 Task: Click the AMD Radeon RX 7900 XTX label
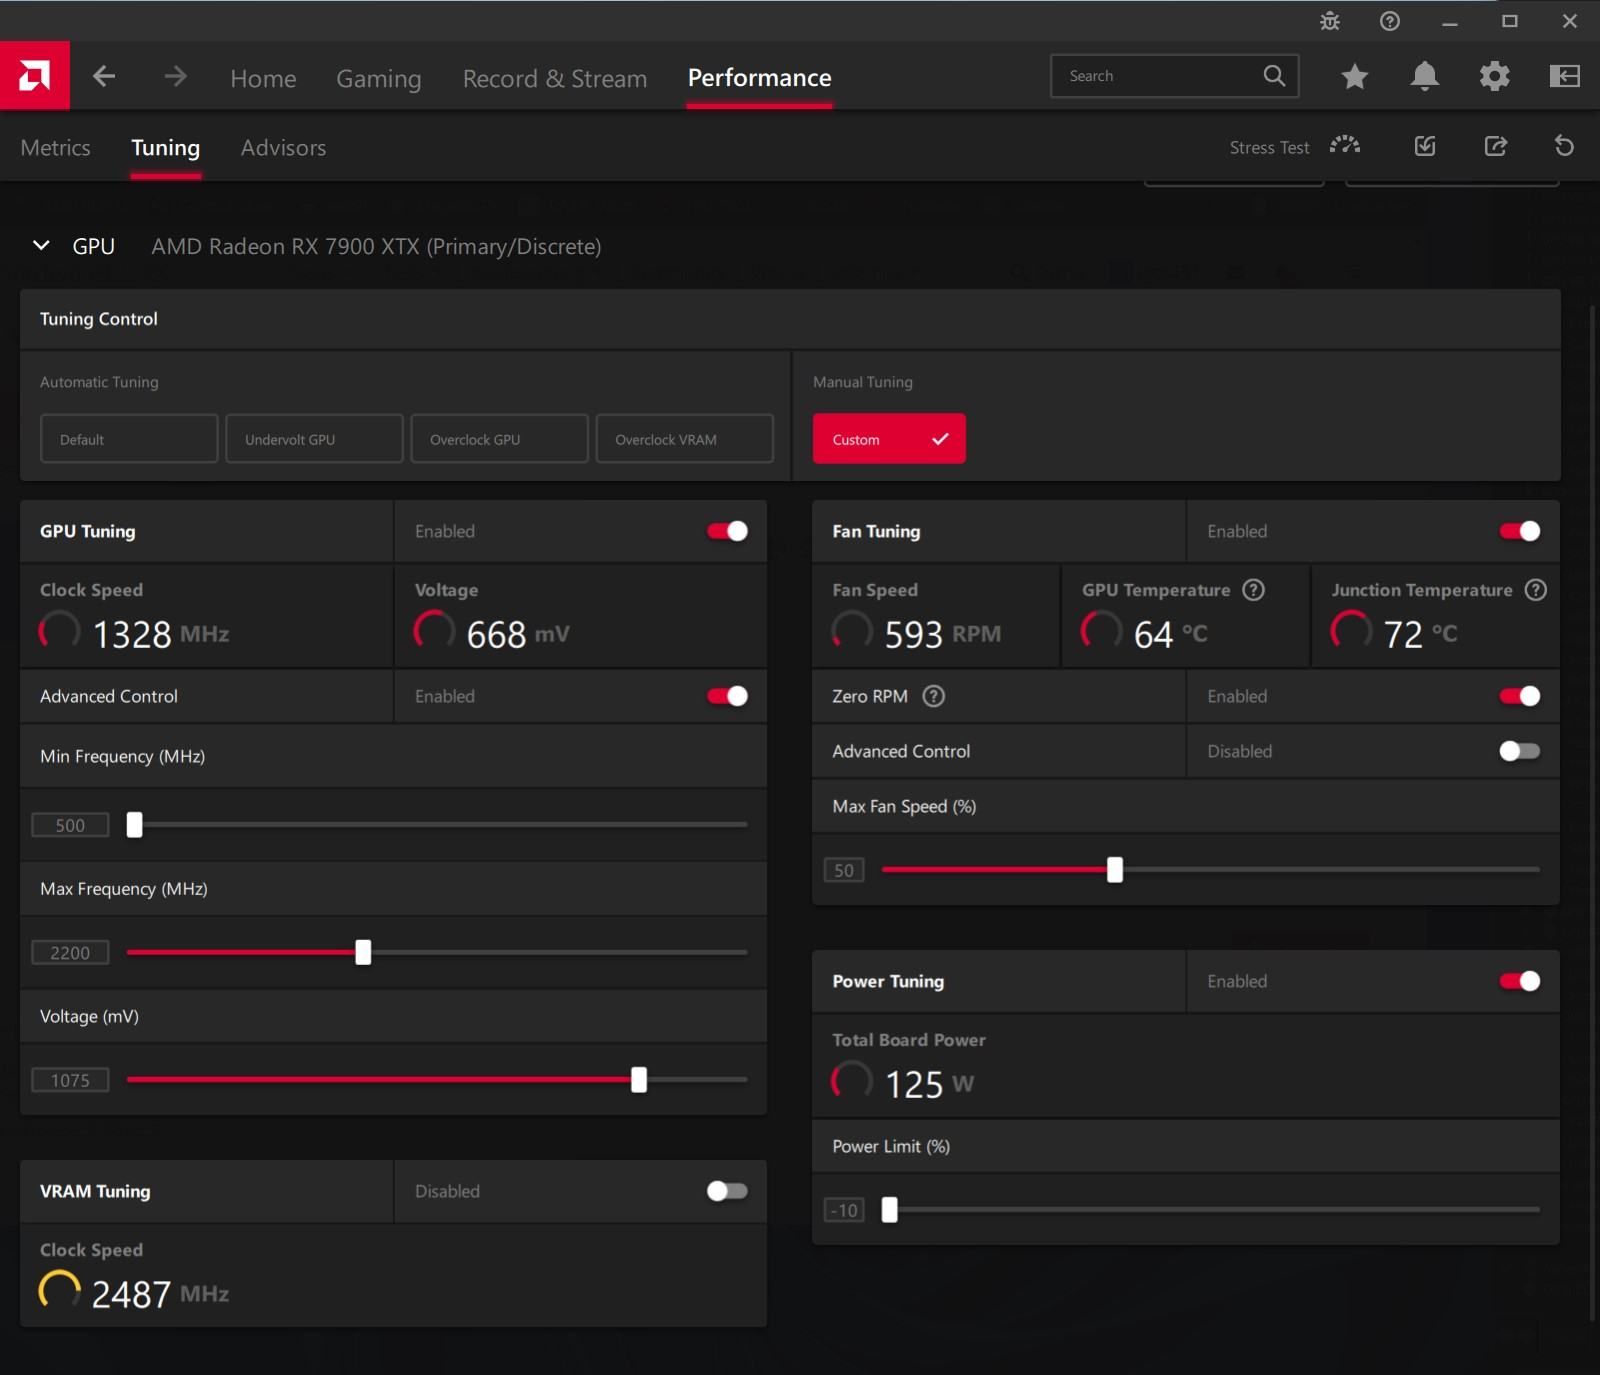coord(376,246)
